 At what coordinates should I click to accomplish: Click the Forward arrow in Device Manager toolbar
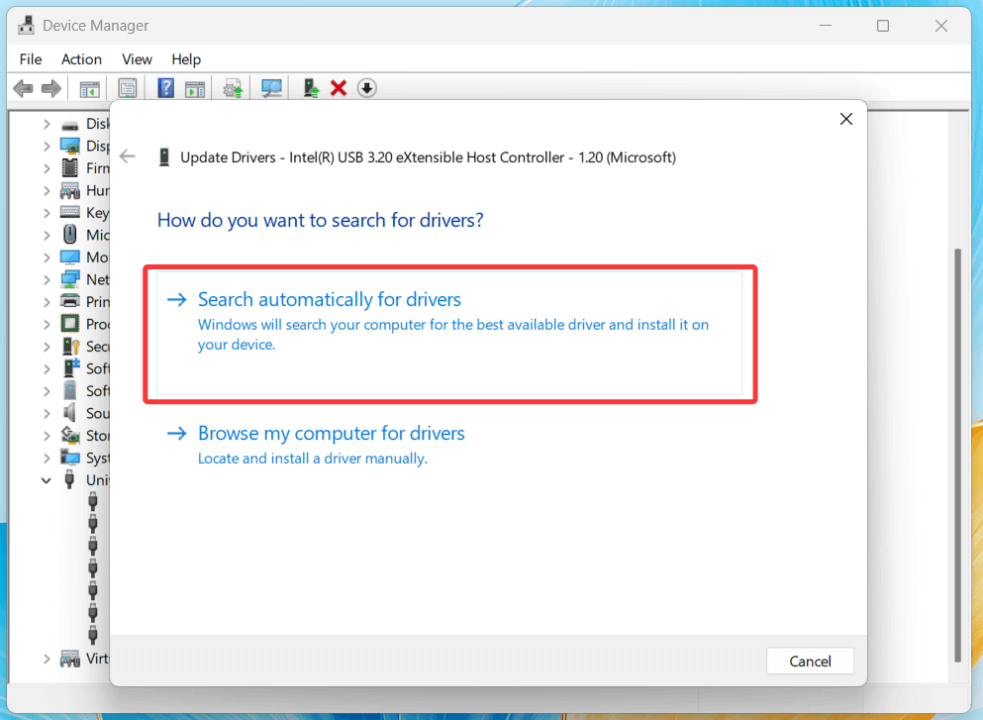51,89
